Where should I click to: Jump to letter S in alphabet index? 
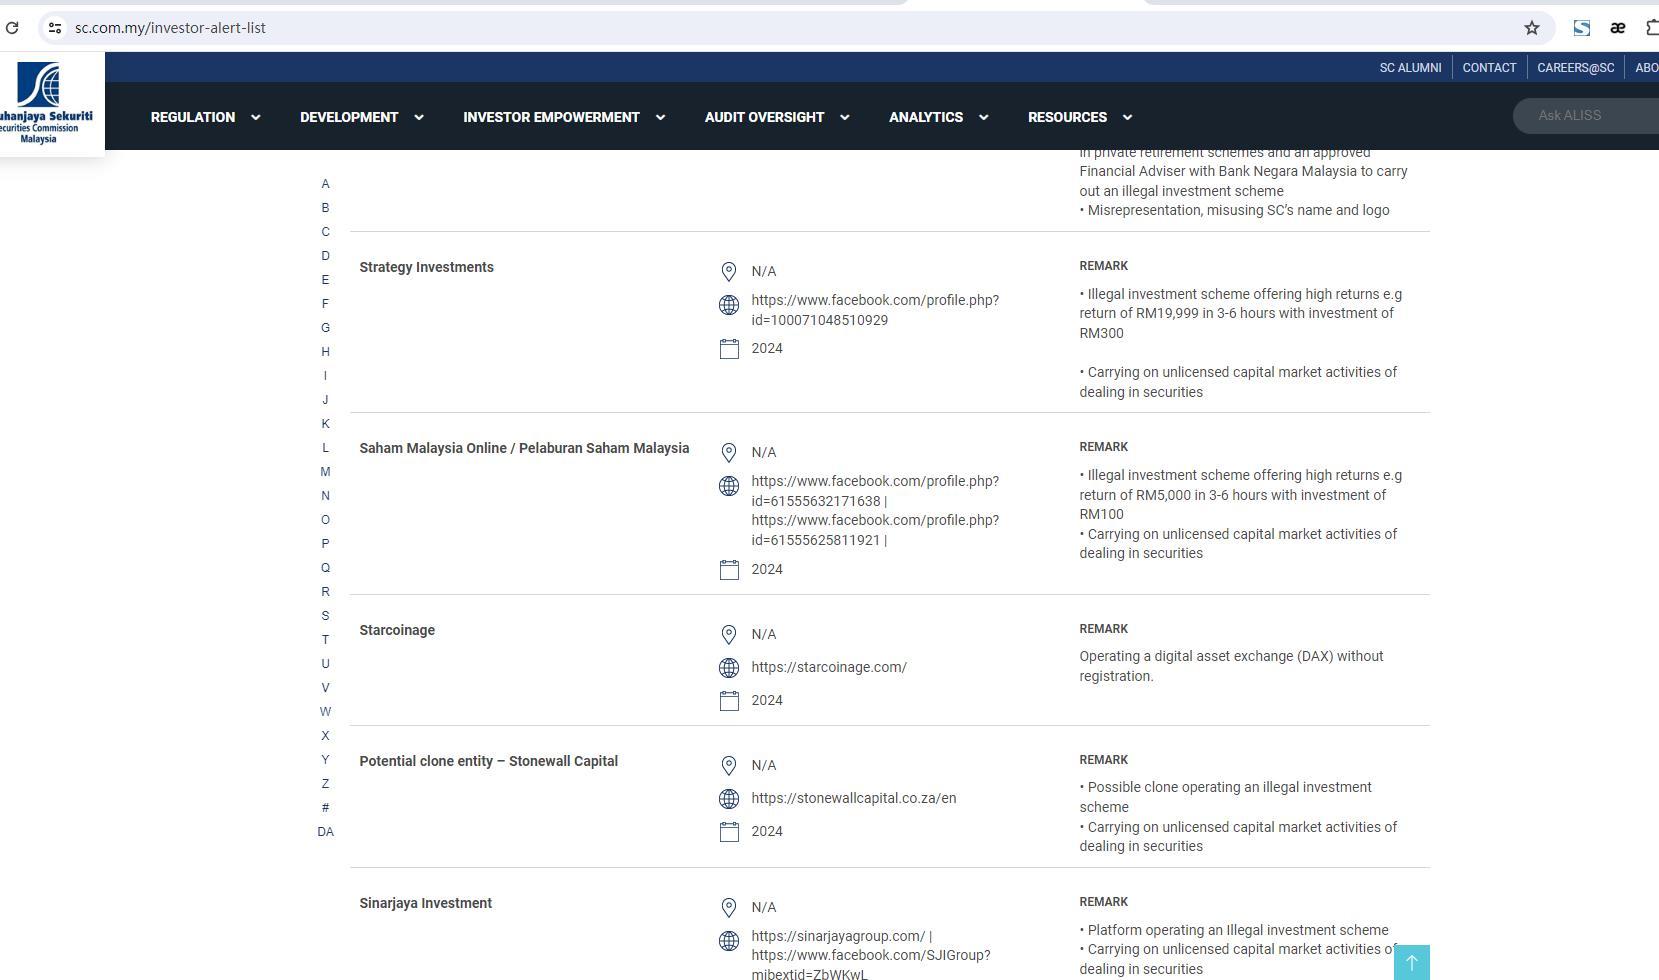(x=325, y=616)
